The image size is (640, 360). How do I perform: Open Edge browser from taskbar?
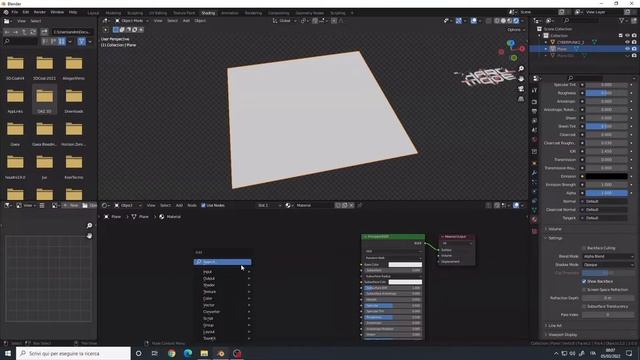click(x=188, y=353)
